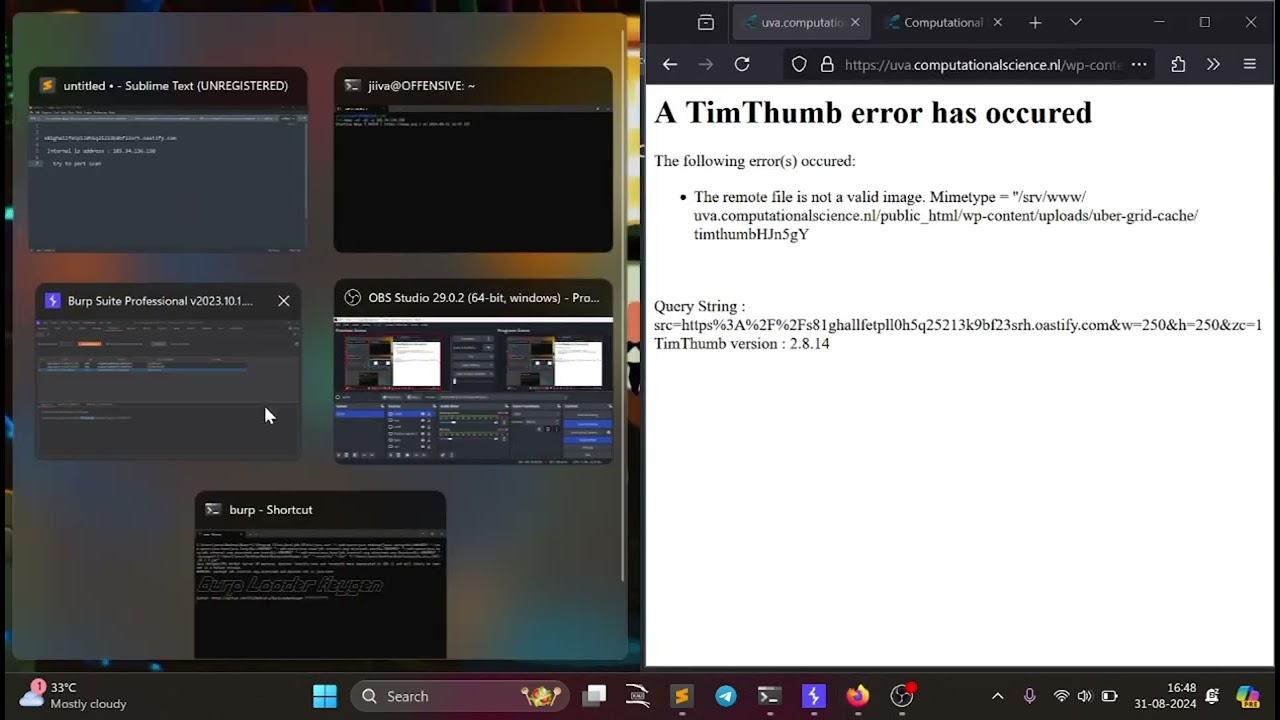Screen dimensions: 1280x720
Task: Select the Burp Suite Professional window thumbnail
Action: click(x=168, y=372)
